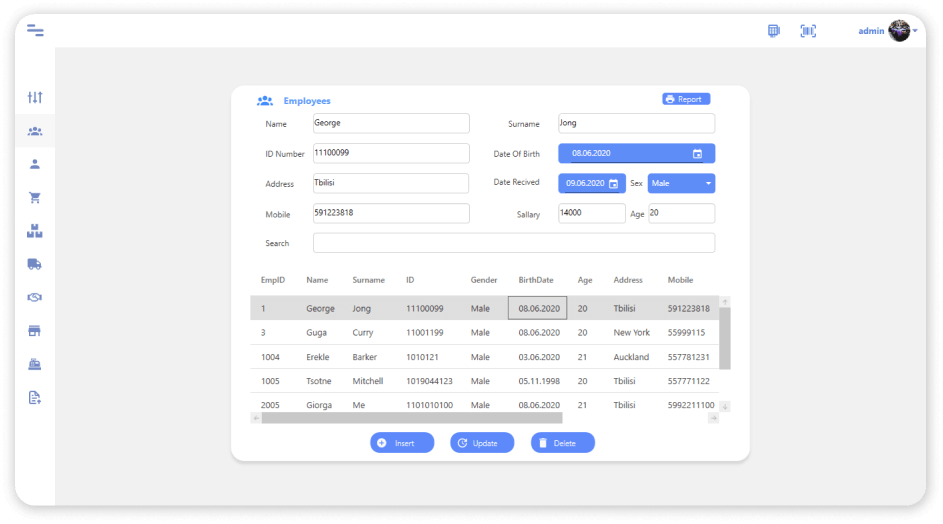Select the Tsotne Mitchell row

coord(484,381)
